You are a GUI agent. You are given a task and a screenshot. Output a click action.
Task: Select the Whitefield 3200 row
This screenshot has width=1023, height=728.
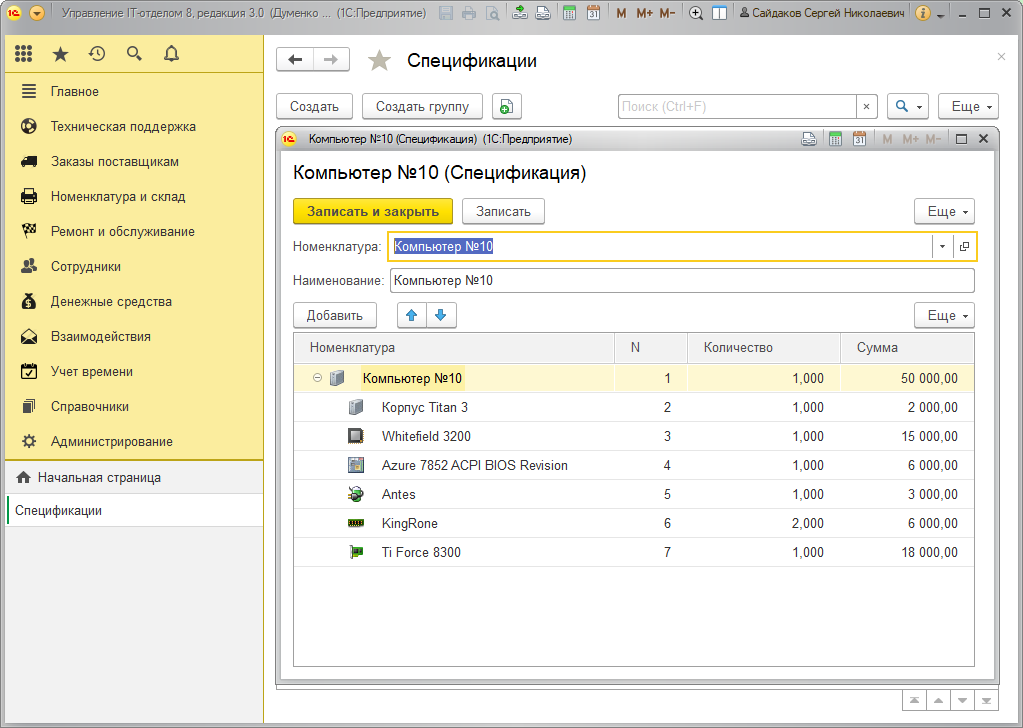pyautogui.click(x=634, y=436)
